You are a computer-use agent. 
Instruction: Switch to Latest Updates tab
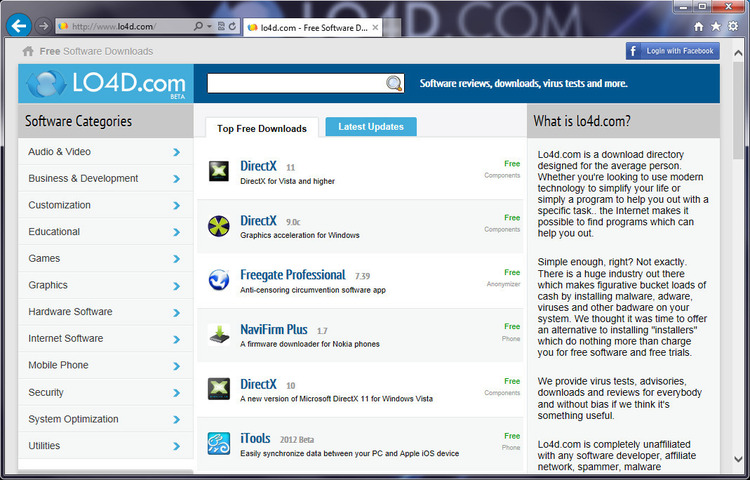coord(371,127)
